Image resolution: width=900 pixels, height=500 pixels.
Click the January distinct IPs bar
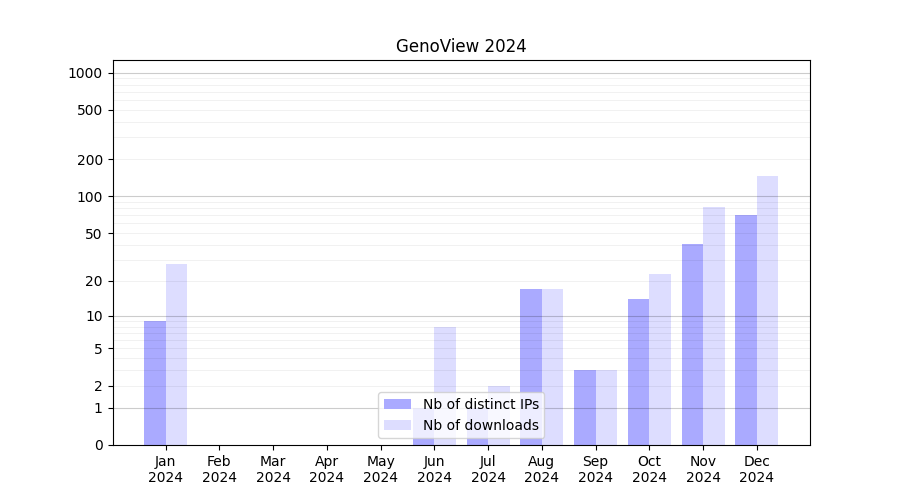click(155, 383)
